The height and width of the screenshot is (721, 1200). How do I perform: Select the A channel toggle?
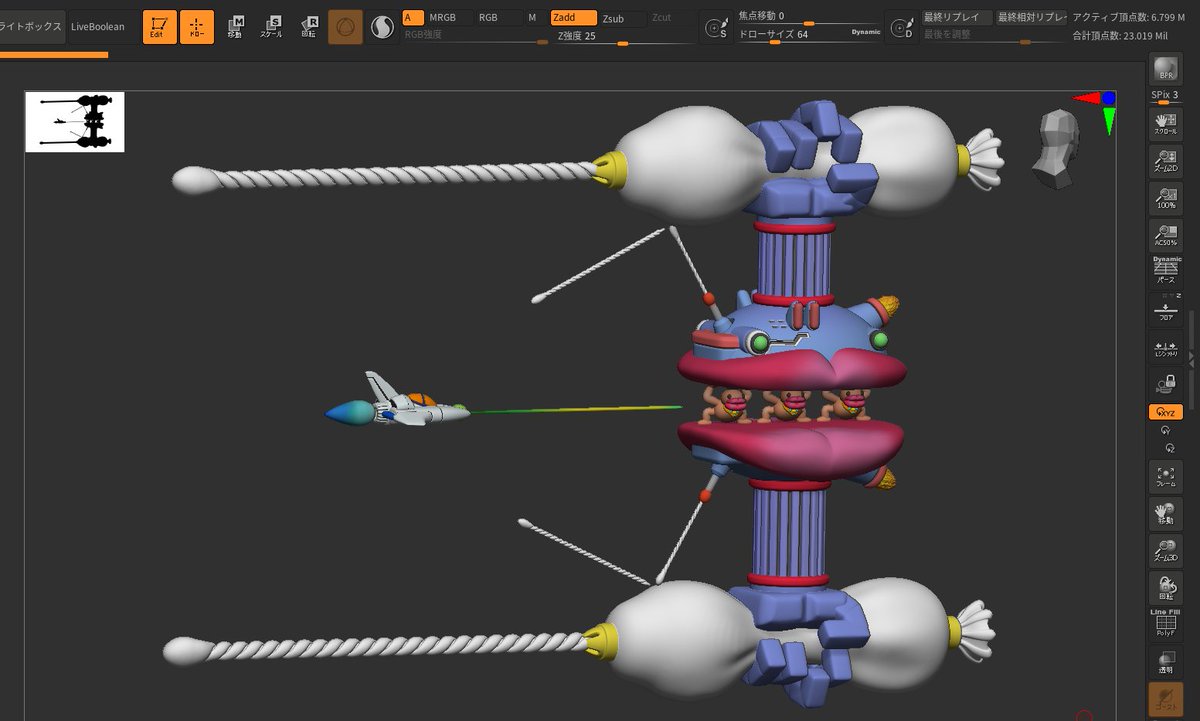tap(411, 17)
